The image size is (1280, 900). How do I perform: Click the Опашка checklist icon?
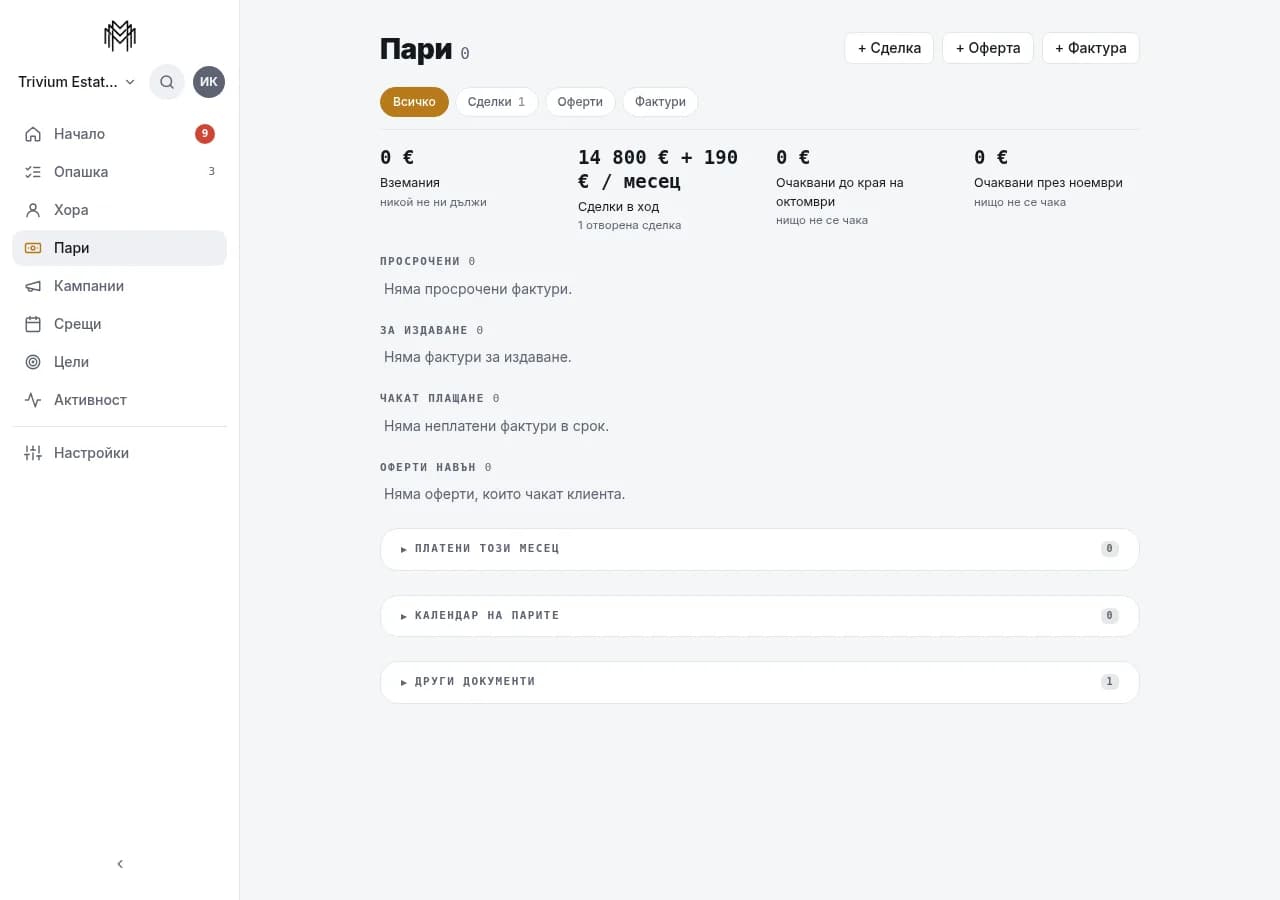[33, 172]
